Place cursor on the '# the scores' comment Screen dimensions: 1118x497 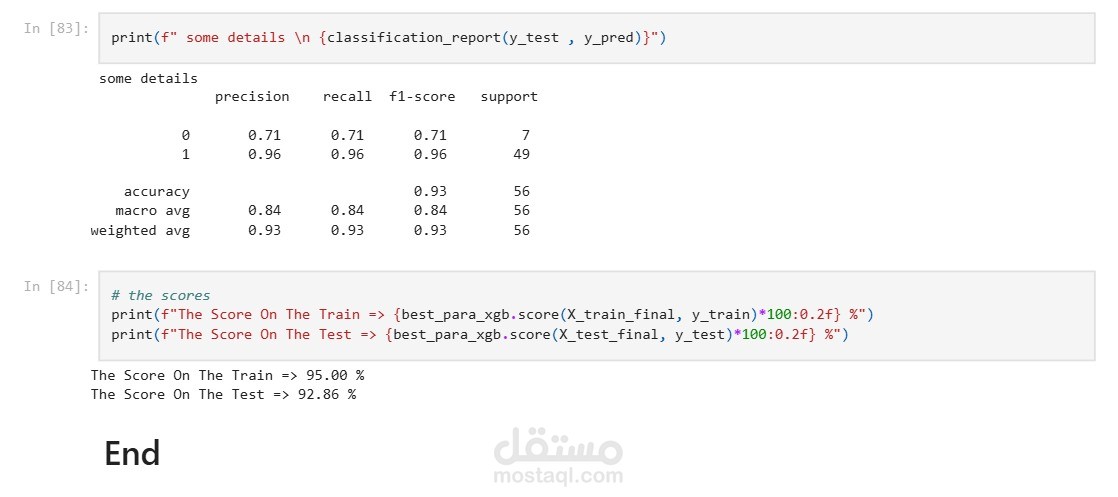tap(160, 295)
